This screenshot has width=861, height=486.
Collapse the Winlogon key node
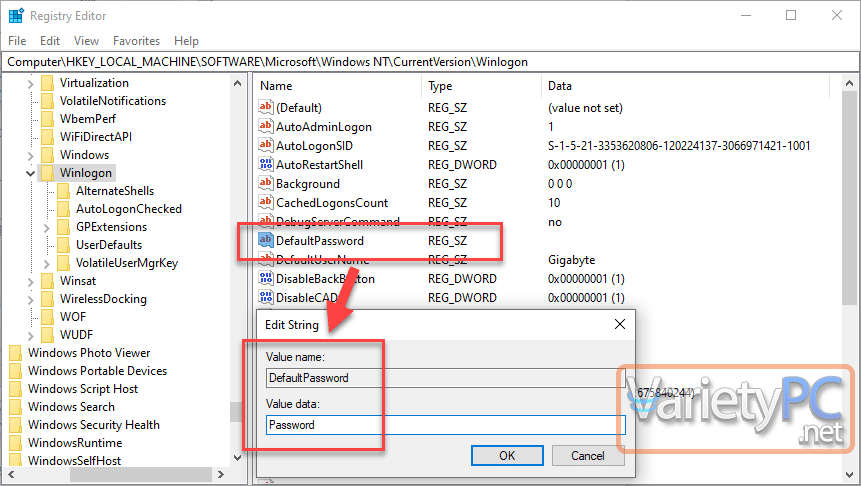[30, 174]
